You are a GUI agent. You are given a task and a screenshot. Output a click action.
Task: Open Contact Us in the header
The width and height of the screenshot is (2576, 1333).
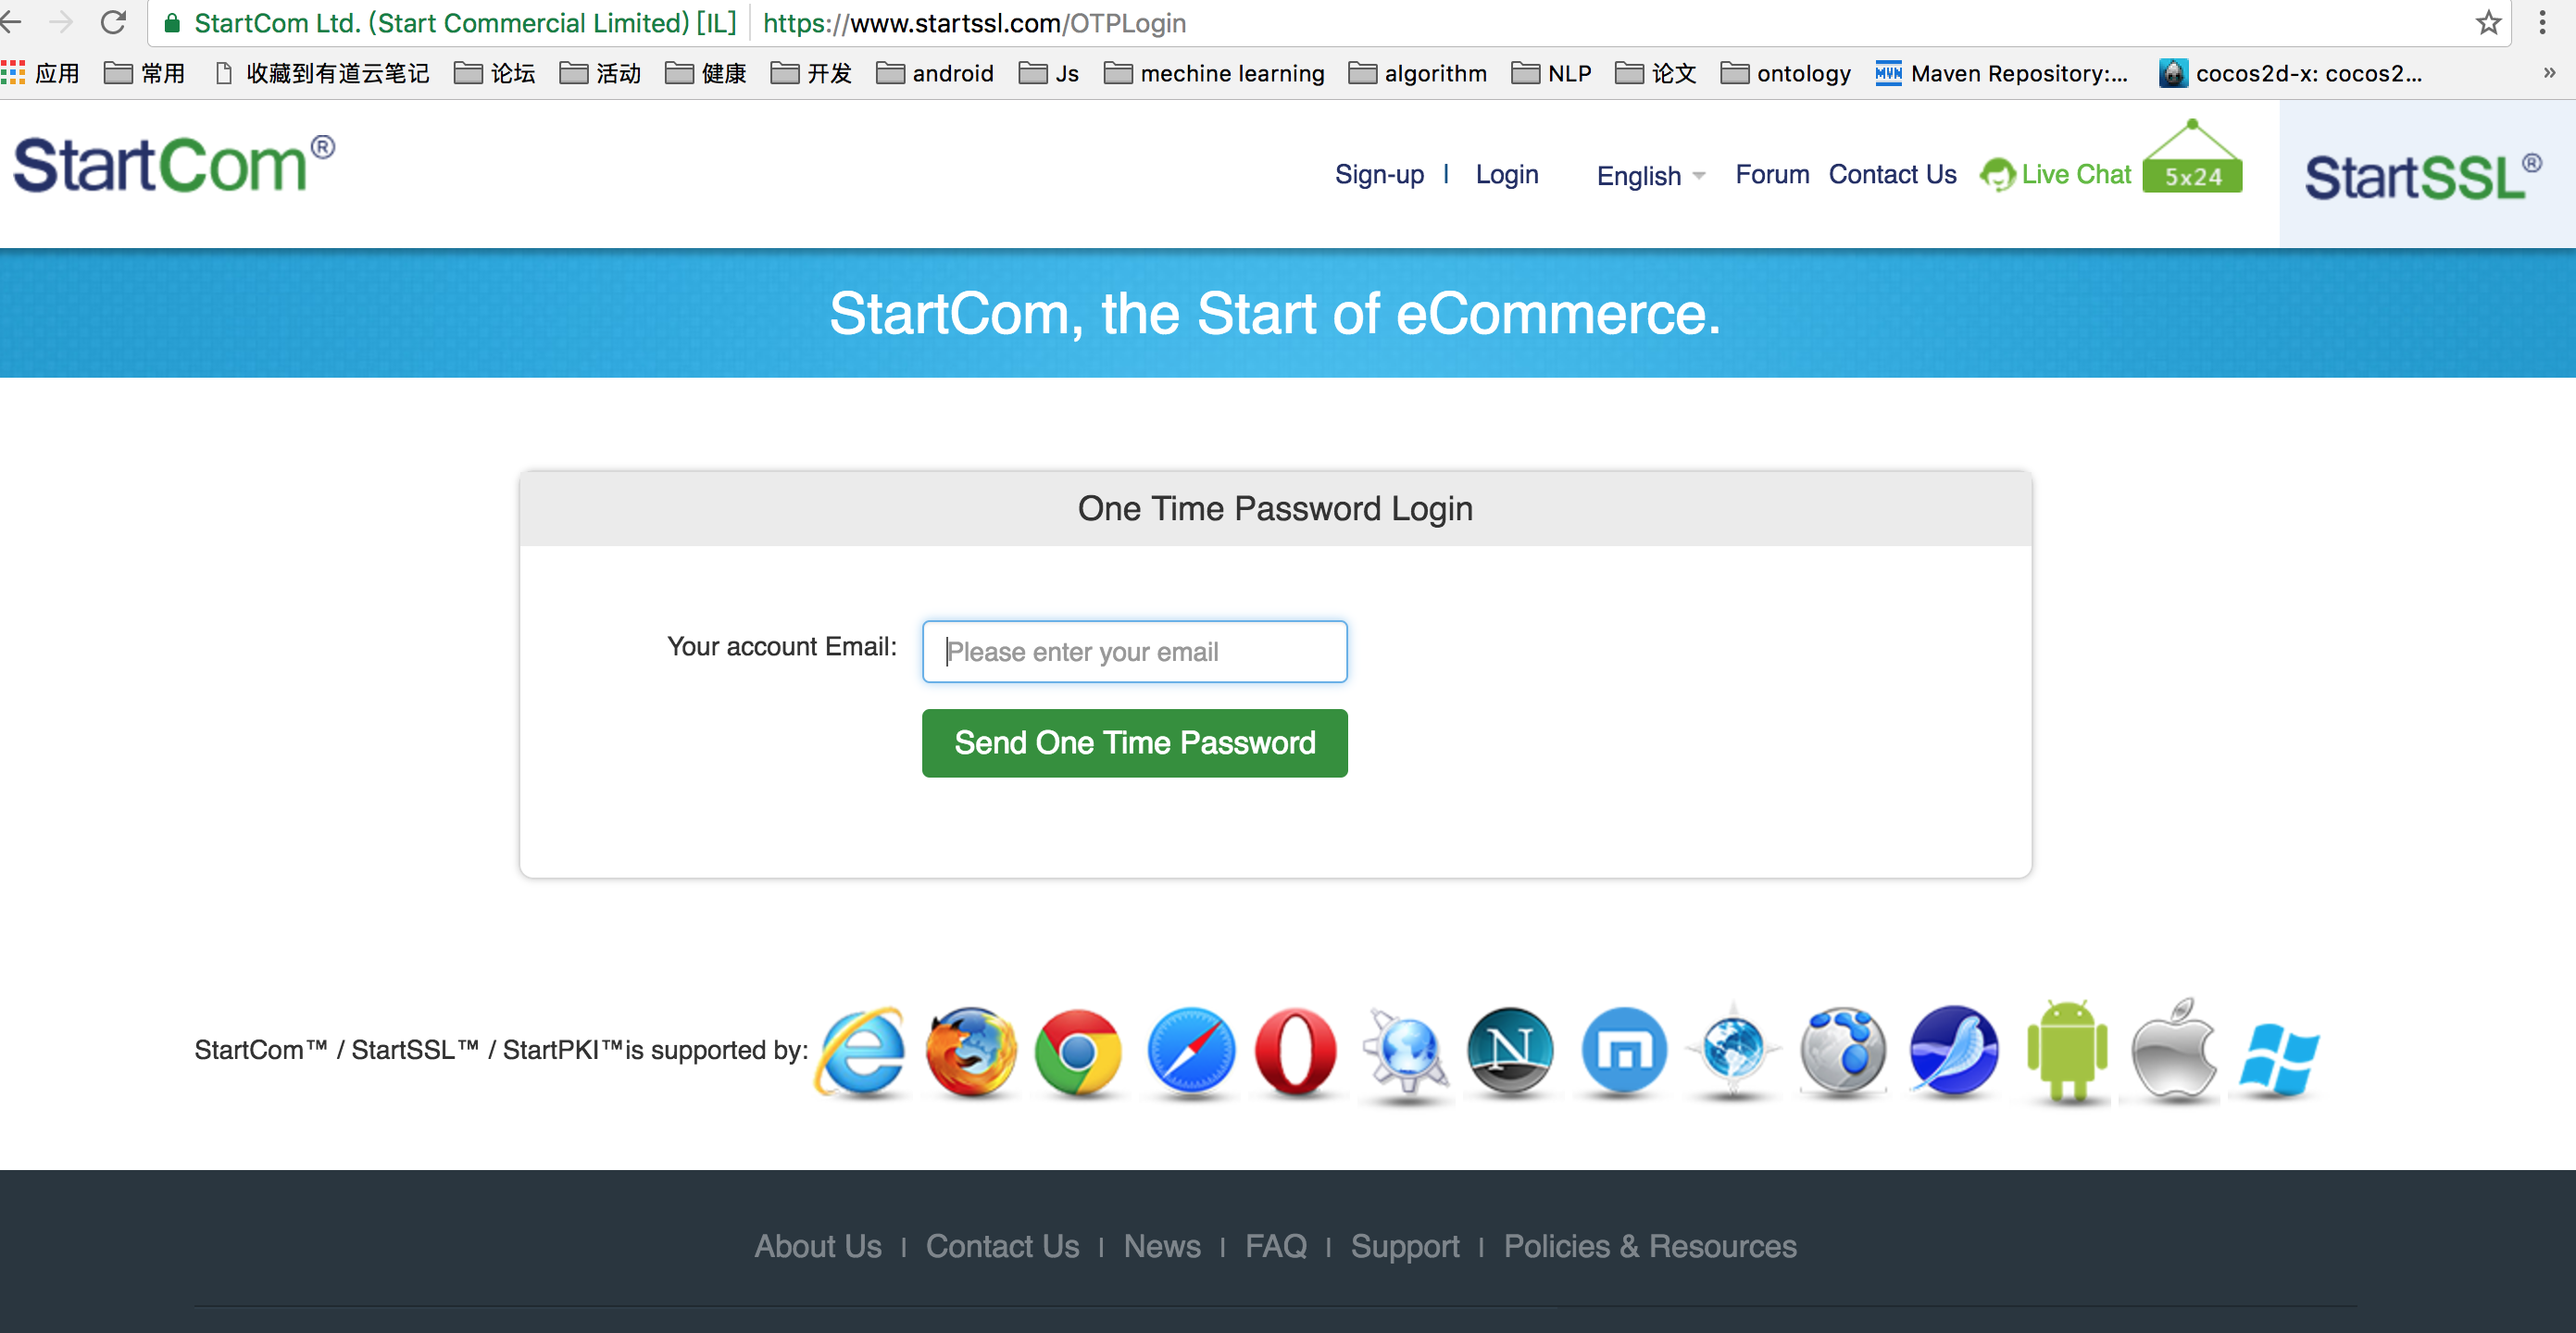click(1892, 175)
